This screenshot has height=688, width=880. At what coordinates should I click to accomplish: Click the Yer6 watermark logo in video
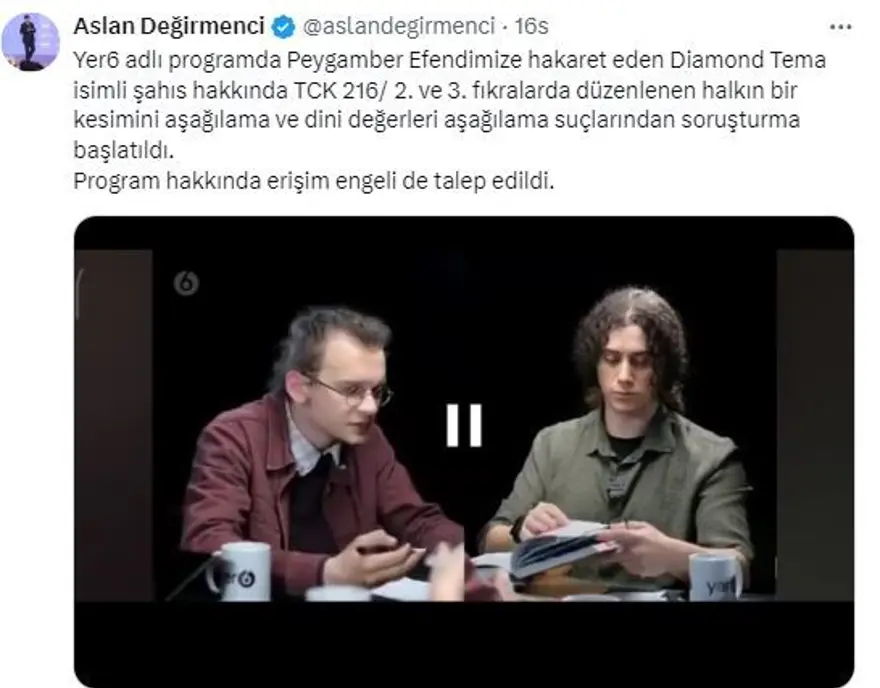pos(186,283)
